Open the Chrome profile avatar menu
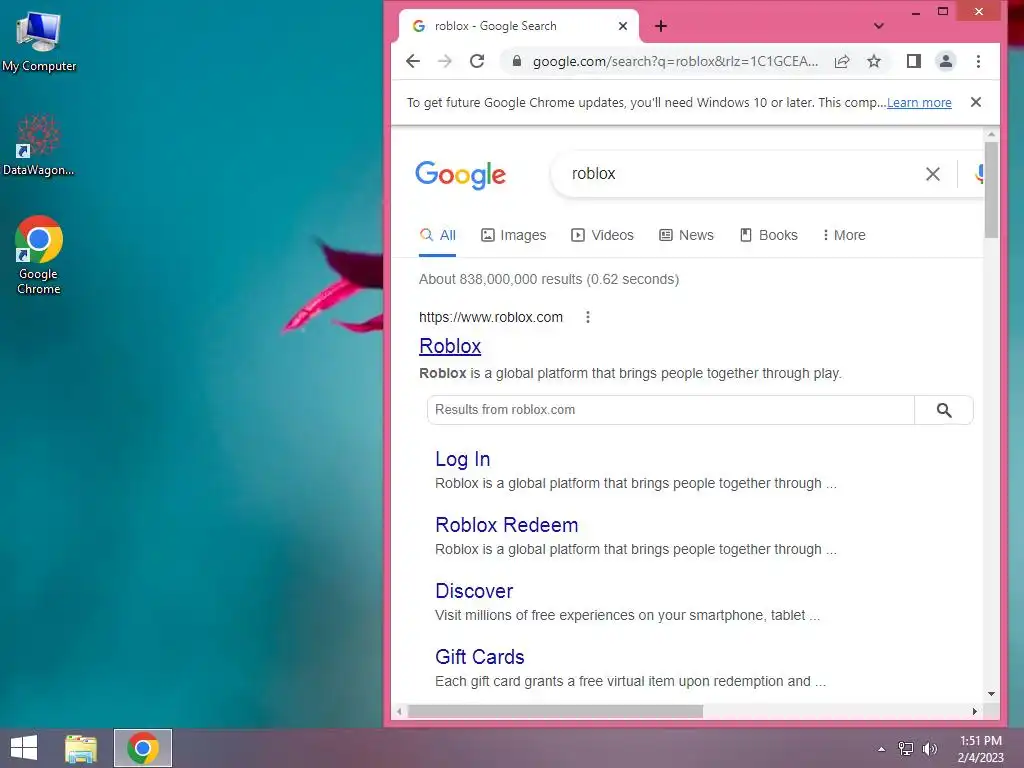The image size is (1024, 768). (945, 61)
